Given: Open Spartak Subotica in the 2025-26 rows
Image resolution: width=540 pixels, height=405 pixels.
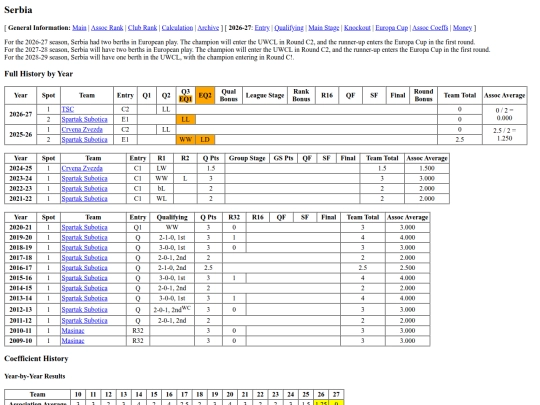Looking at the screenshot, I should click(84, 139).
